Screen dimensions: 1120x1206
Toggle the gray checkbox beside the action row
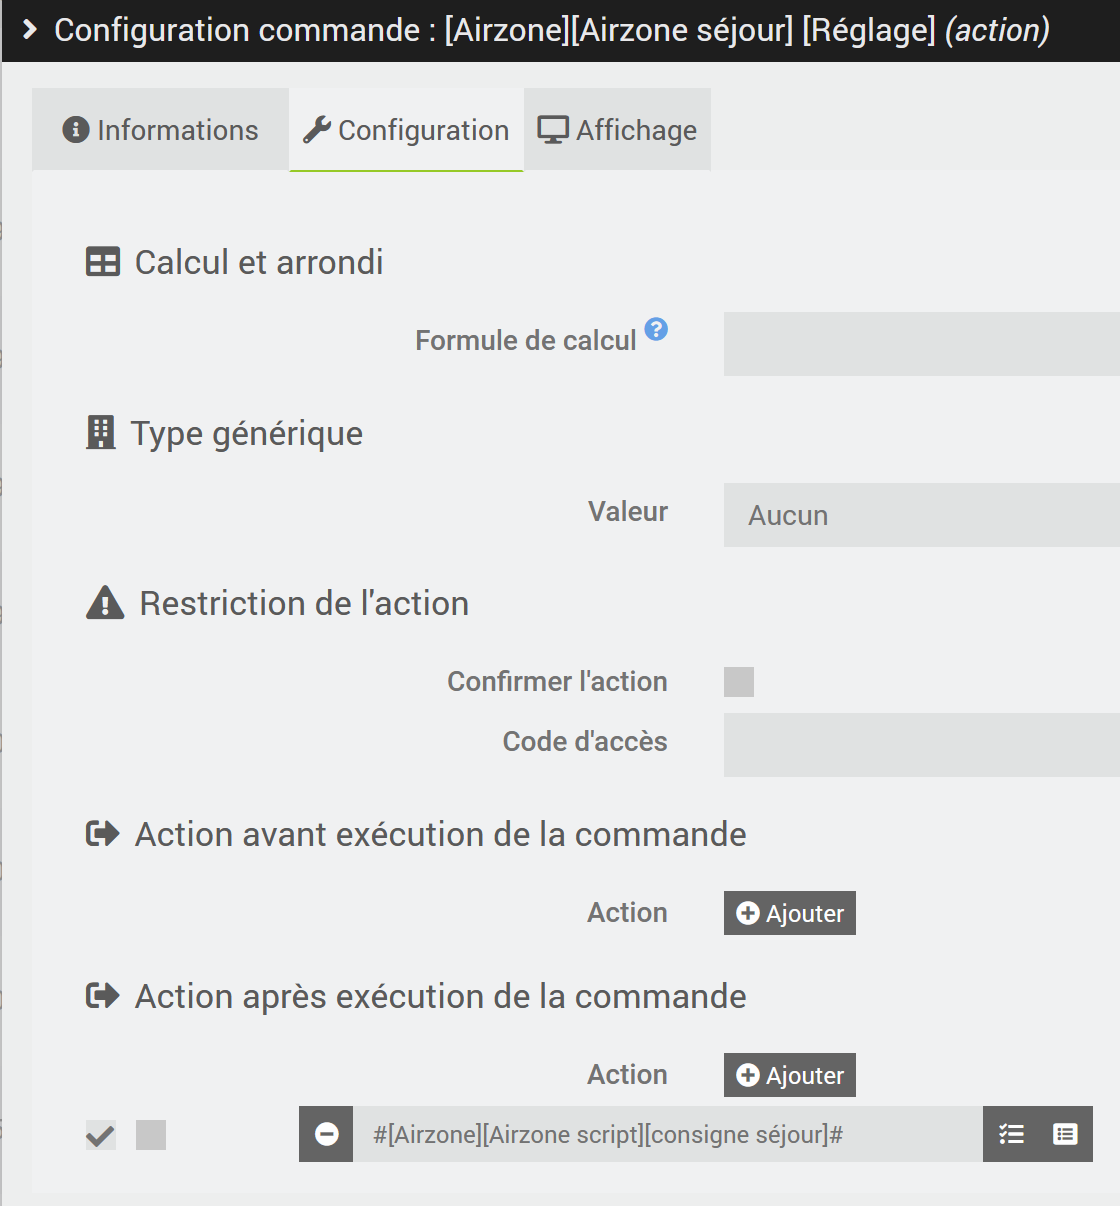(151, 1134)
